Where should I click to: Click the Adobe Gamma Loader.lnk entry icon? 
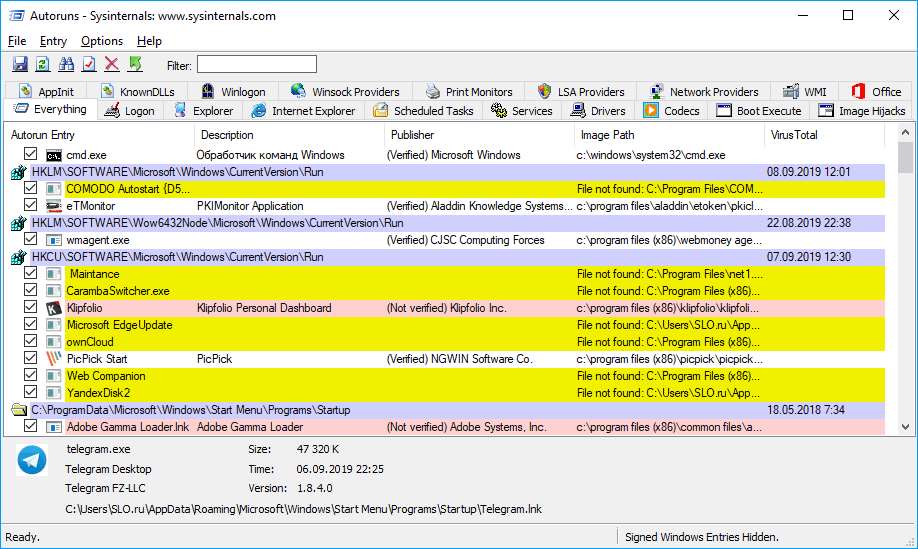click(54, 427)
